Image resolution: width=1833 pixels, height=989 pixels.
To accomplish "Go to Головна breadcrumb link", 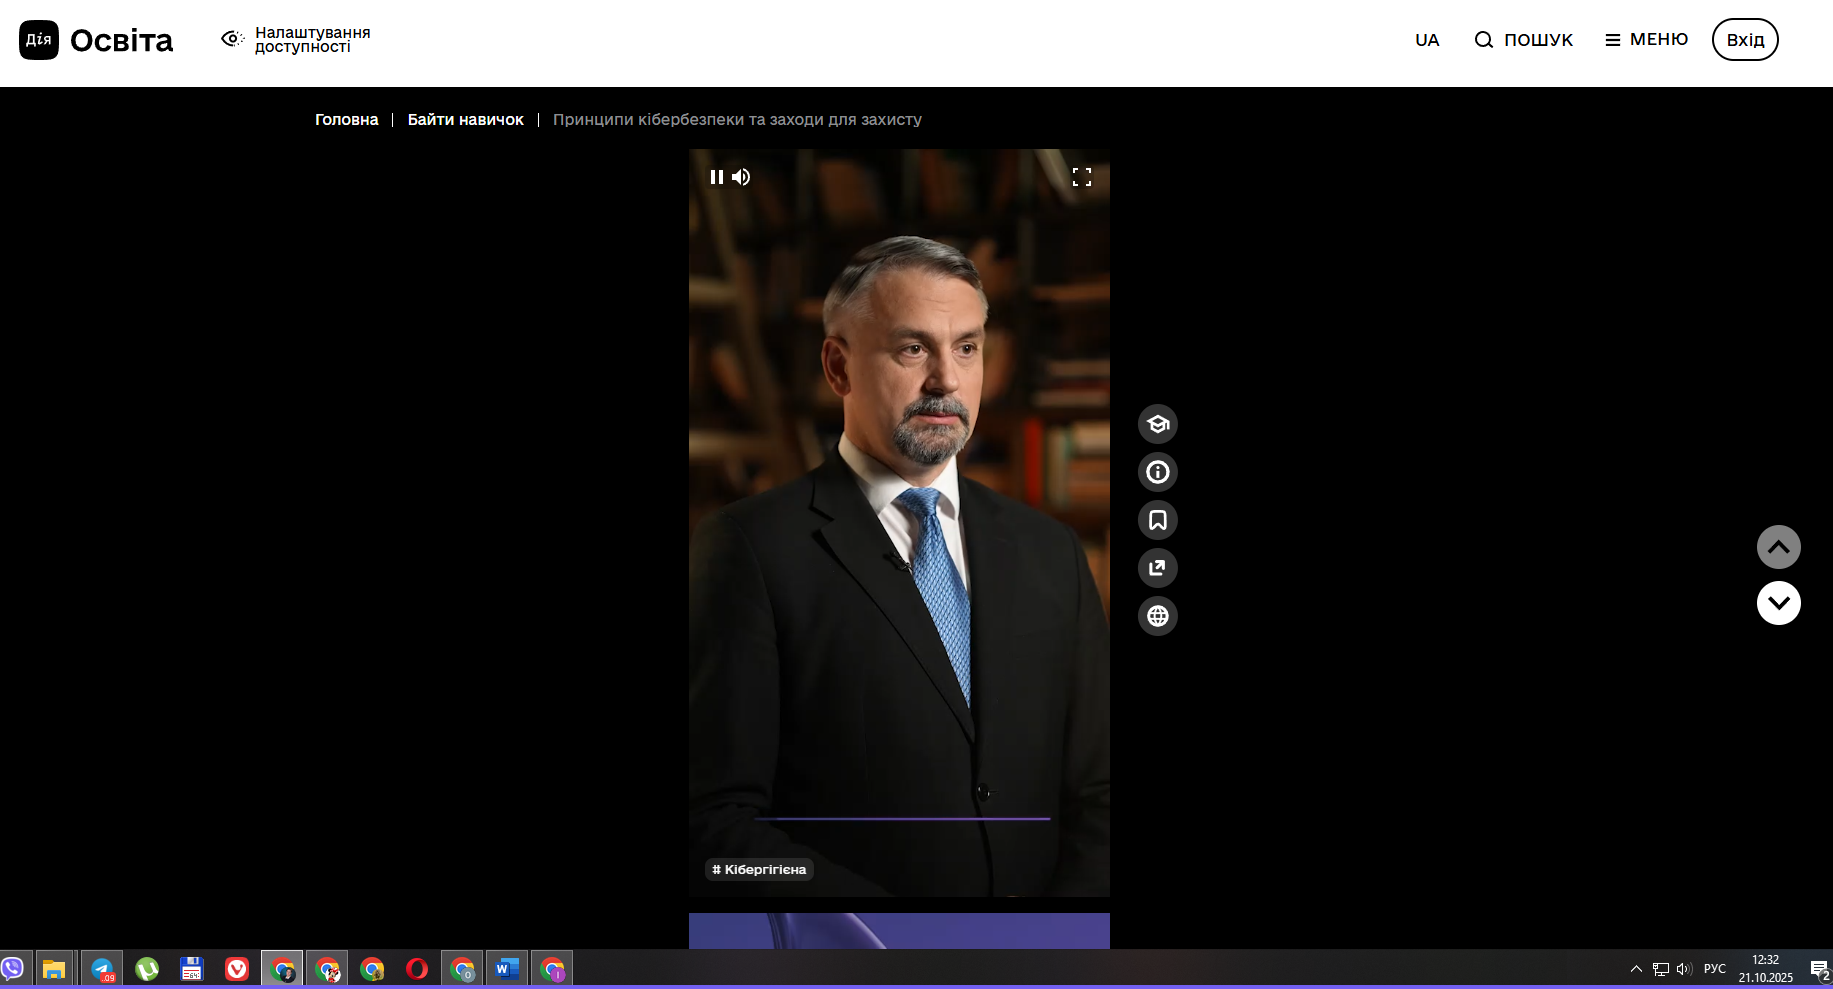I will click(346, 120).
